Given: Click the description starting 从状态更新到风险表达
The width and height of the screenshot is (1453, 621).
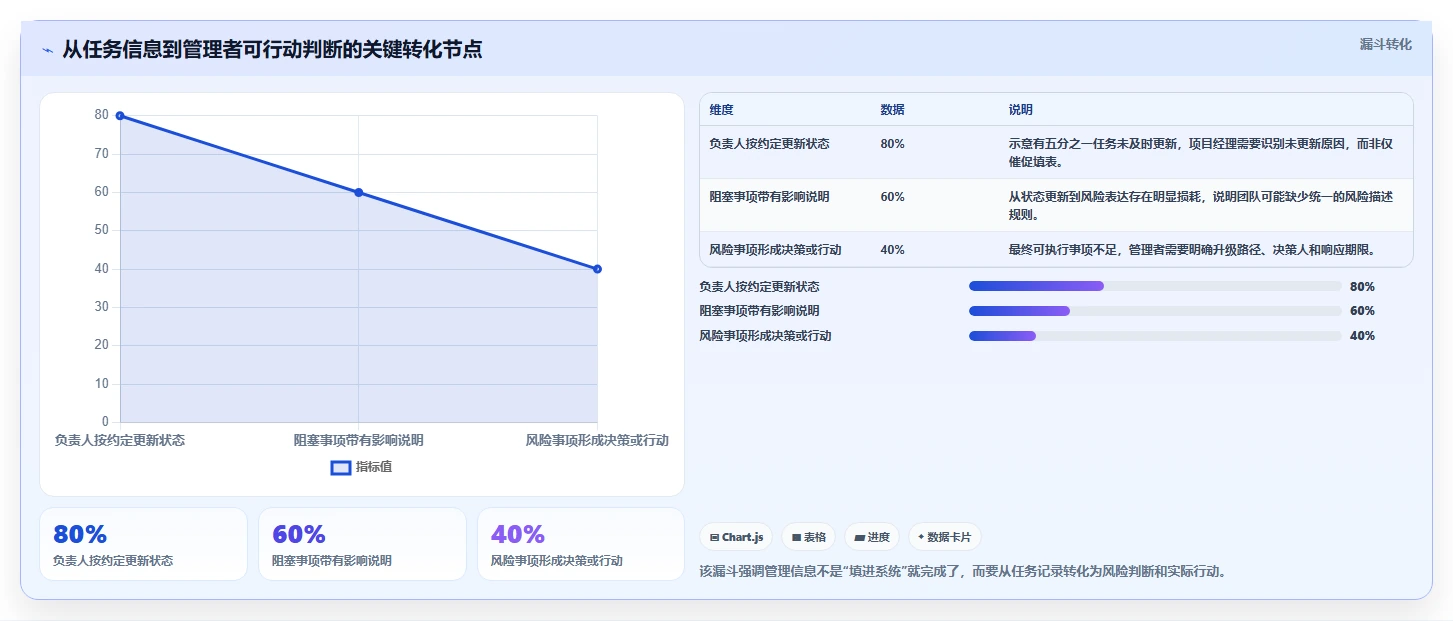Looking at the screenshot, I should [1200, 205].
